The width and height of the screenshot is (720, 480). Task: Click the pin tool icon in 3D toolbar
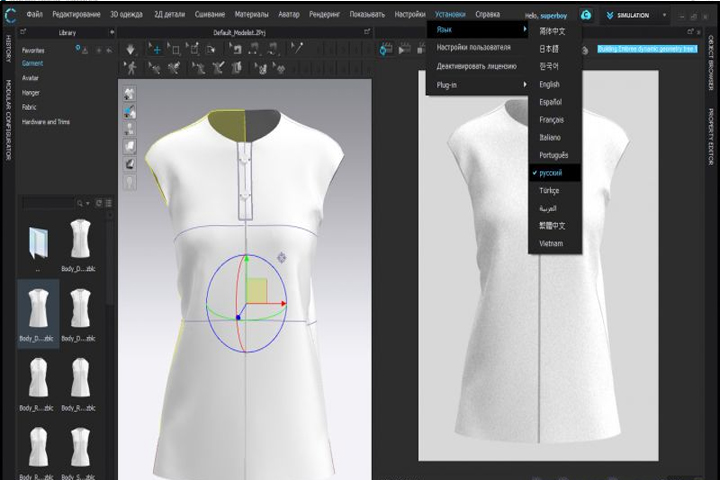[298, 48]
